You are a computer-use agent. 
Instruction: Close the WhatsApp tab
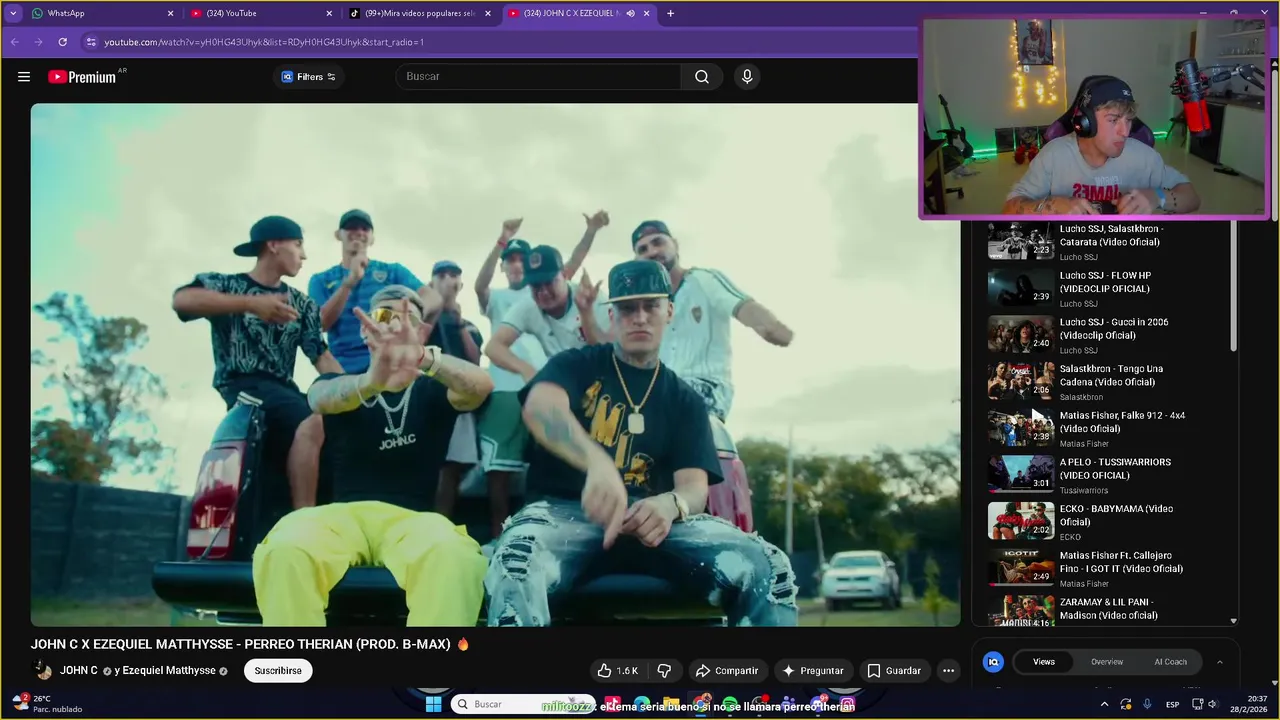pyautogui.click(x=170, y=13)
